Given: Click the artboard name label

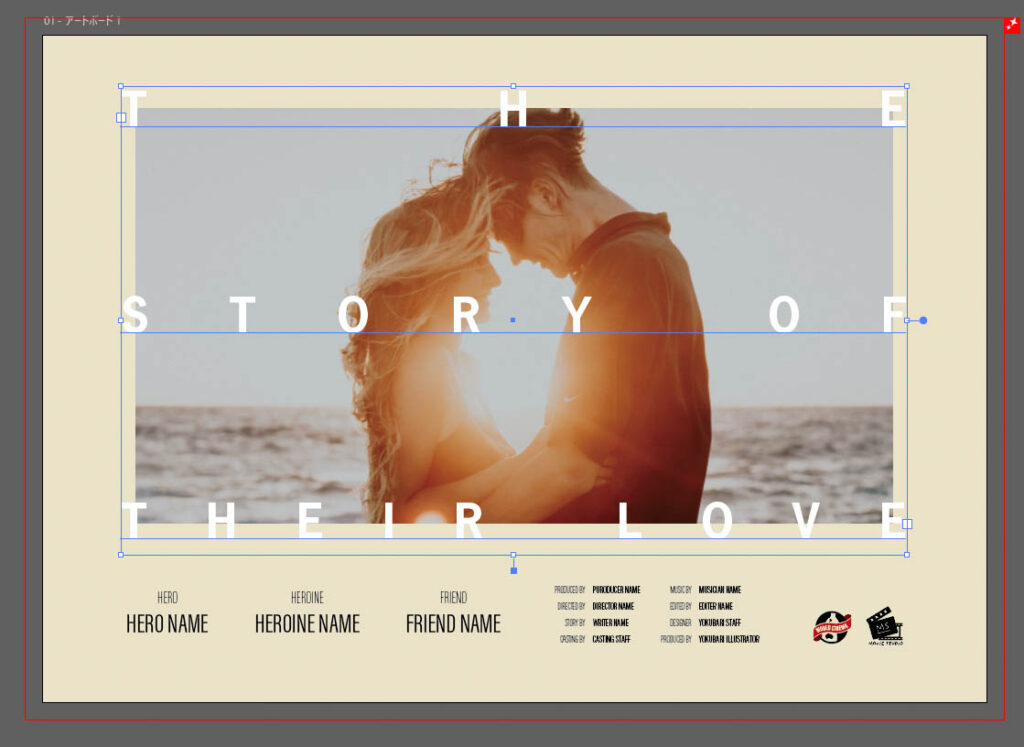Looking at the screenshot, I should click(x=82, y=21).
